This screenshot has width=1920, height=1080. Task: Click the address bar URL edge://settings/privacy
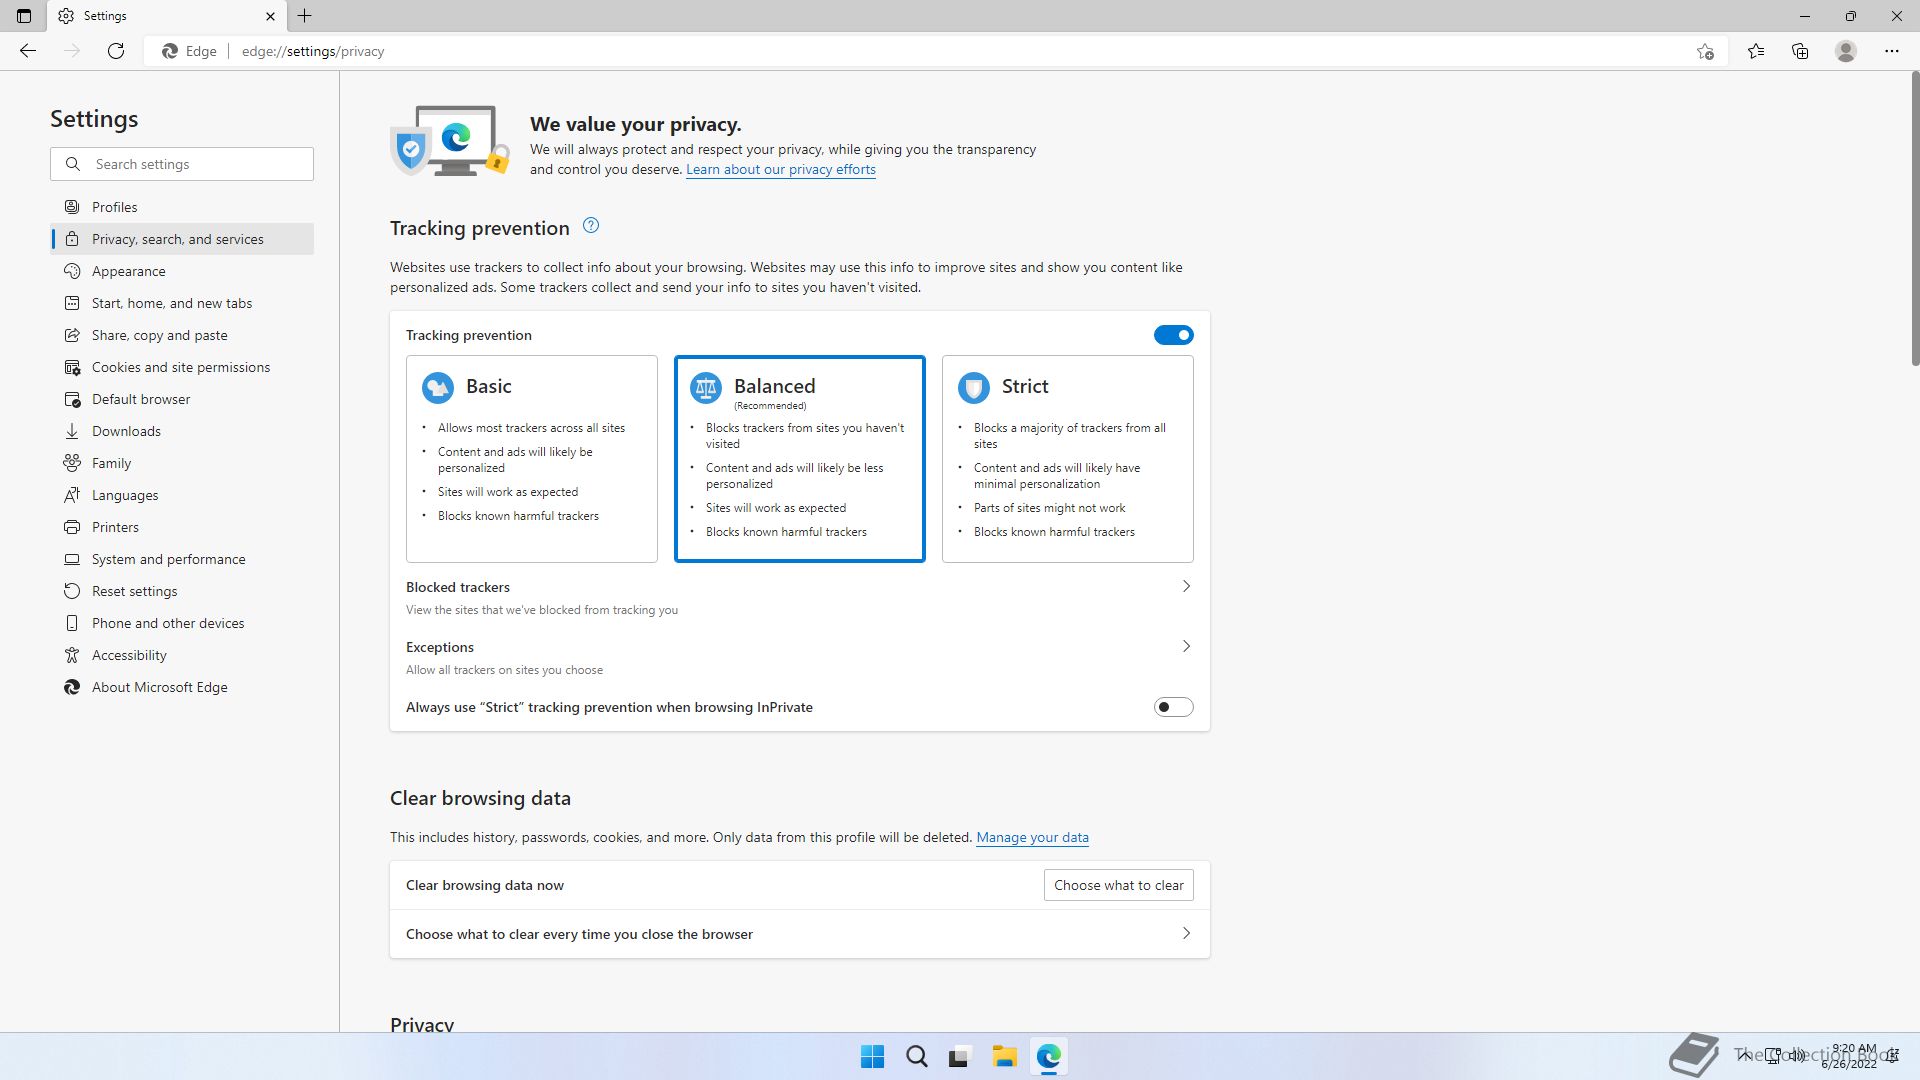click(313, 51)
